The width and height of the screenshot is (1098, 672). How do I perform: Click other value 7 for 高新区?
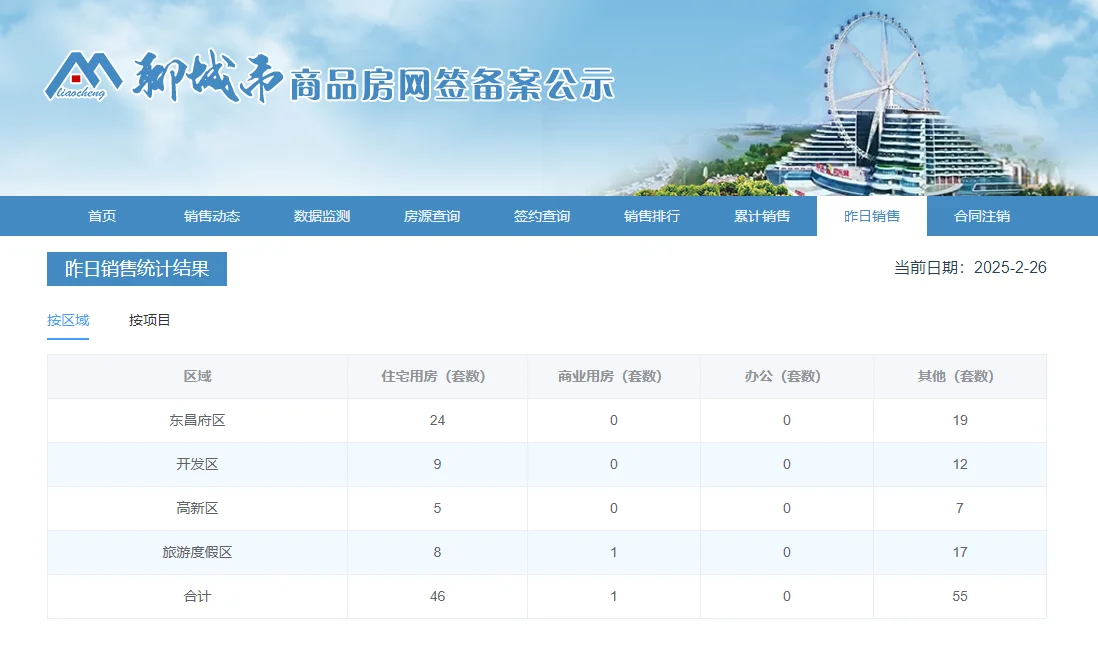[960, 509]
